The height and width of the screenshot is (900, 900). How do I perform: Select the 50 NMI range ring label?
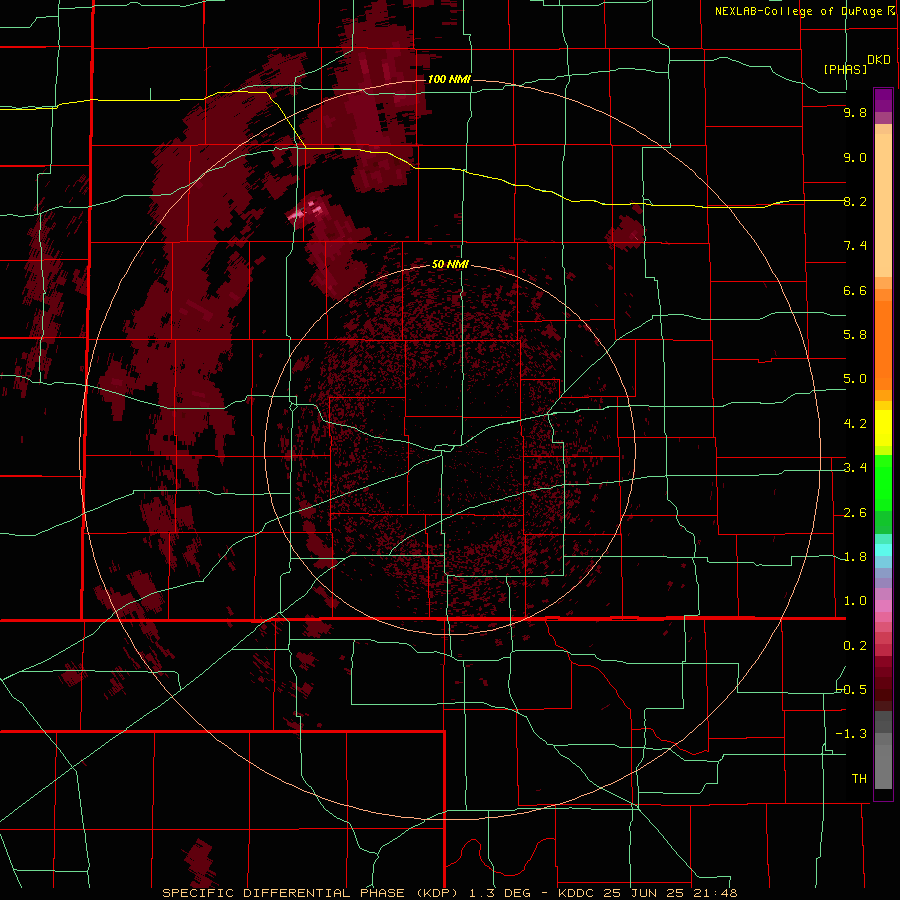(450, 264)
